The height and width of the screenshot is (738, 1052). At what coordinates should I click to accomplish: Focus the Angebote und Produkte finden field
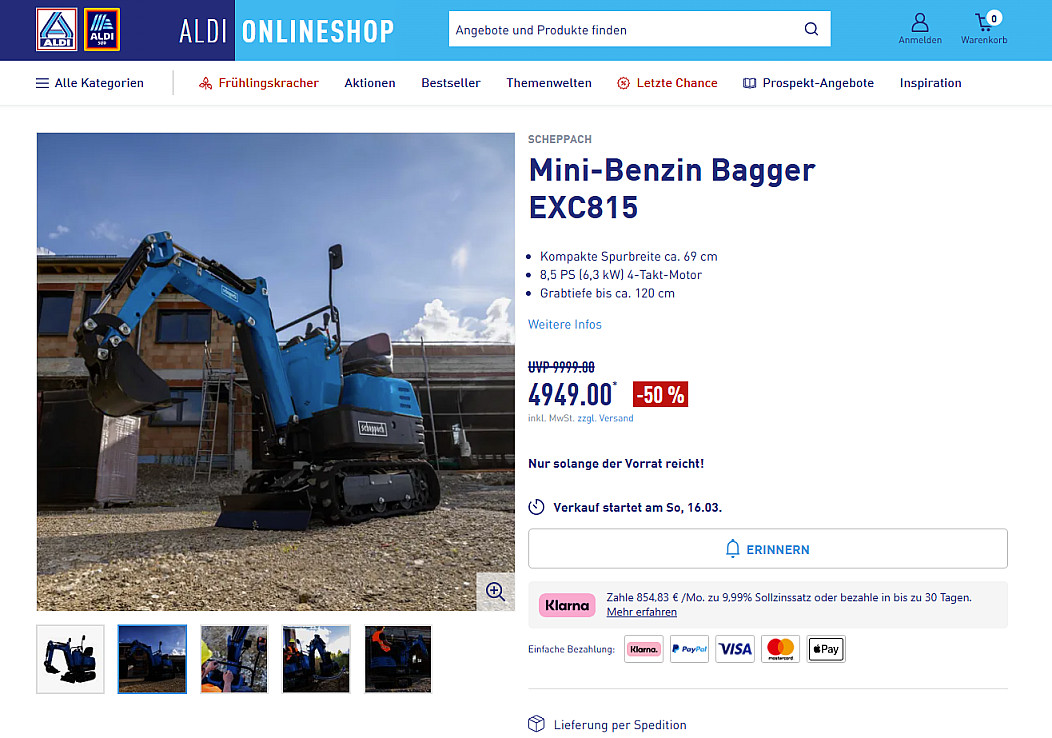(x=624, y=29)
